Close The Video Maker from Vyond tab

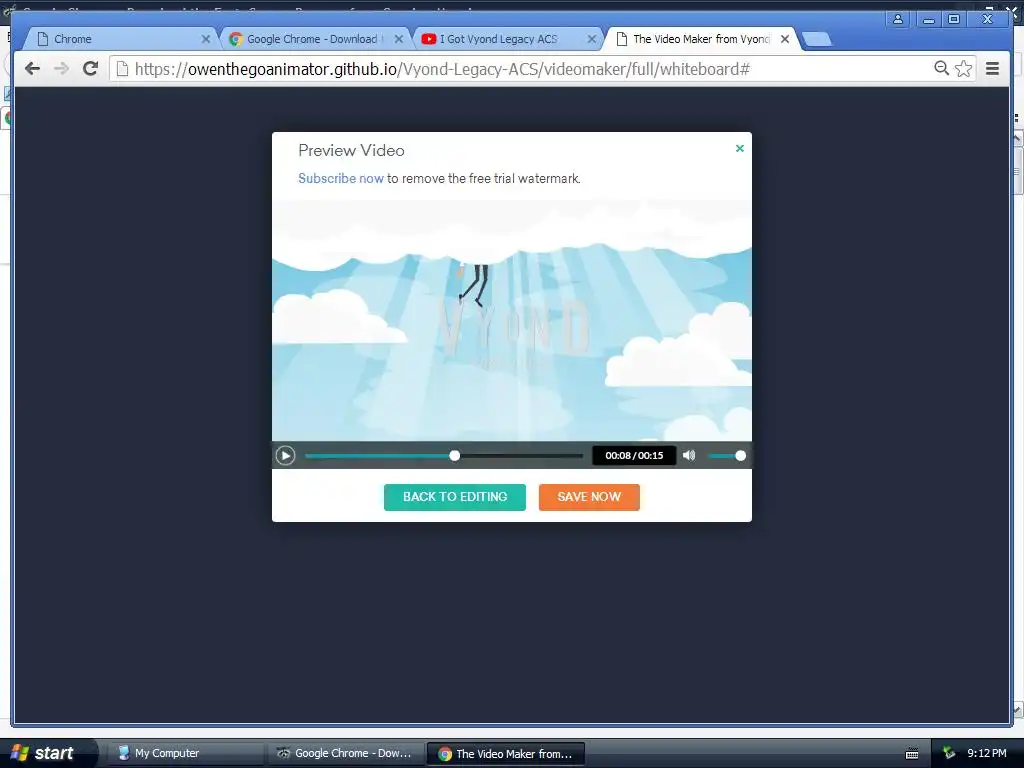tap(785, 39)
